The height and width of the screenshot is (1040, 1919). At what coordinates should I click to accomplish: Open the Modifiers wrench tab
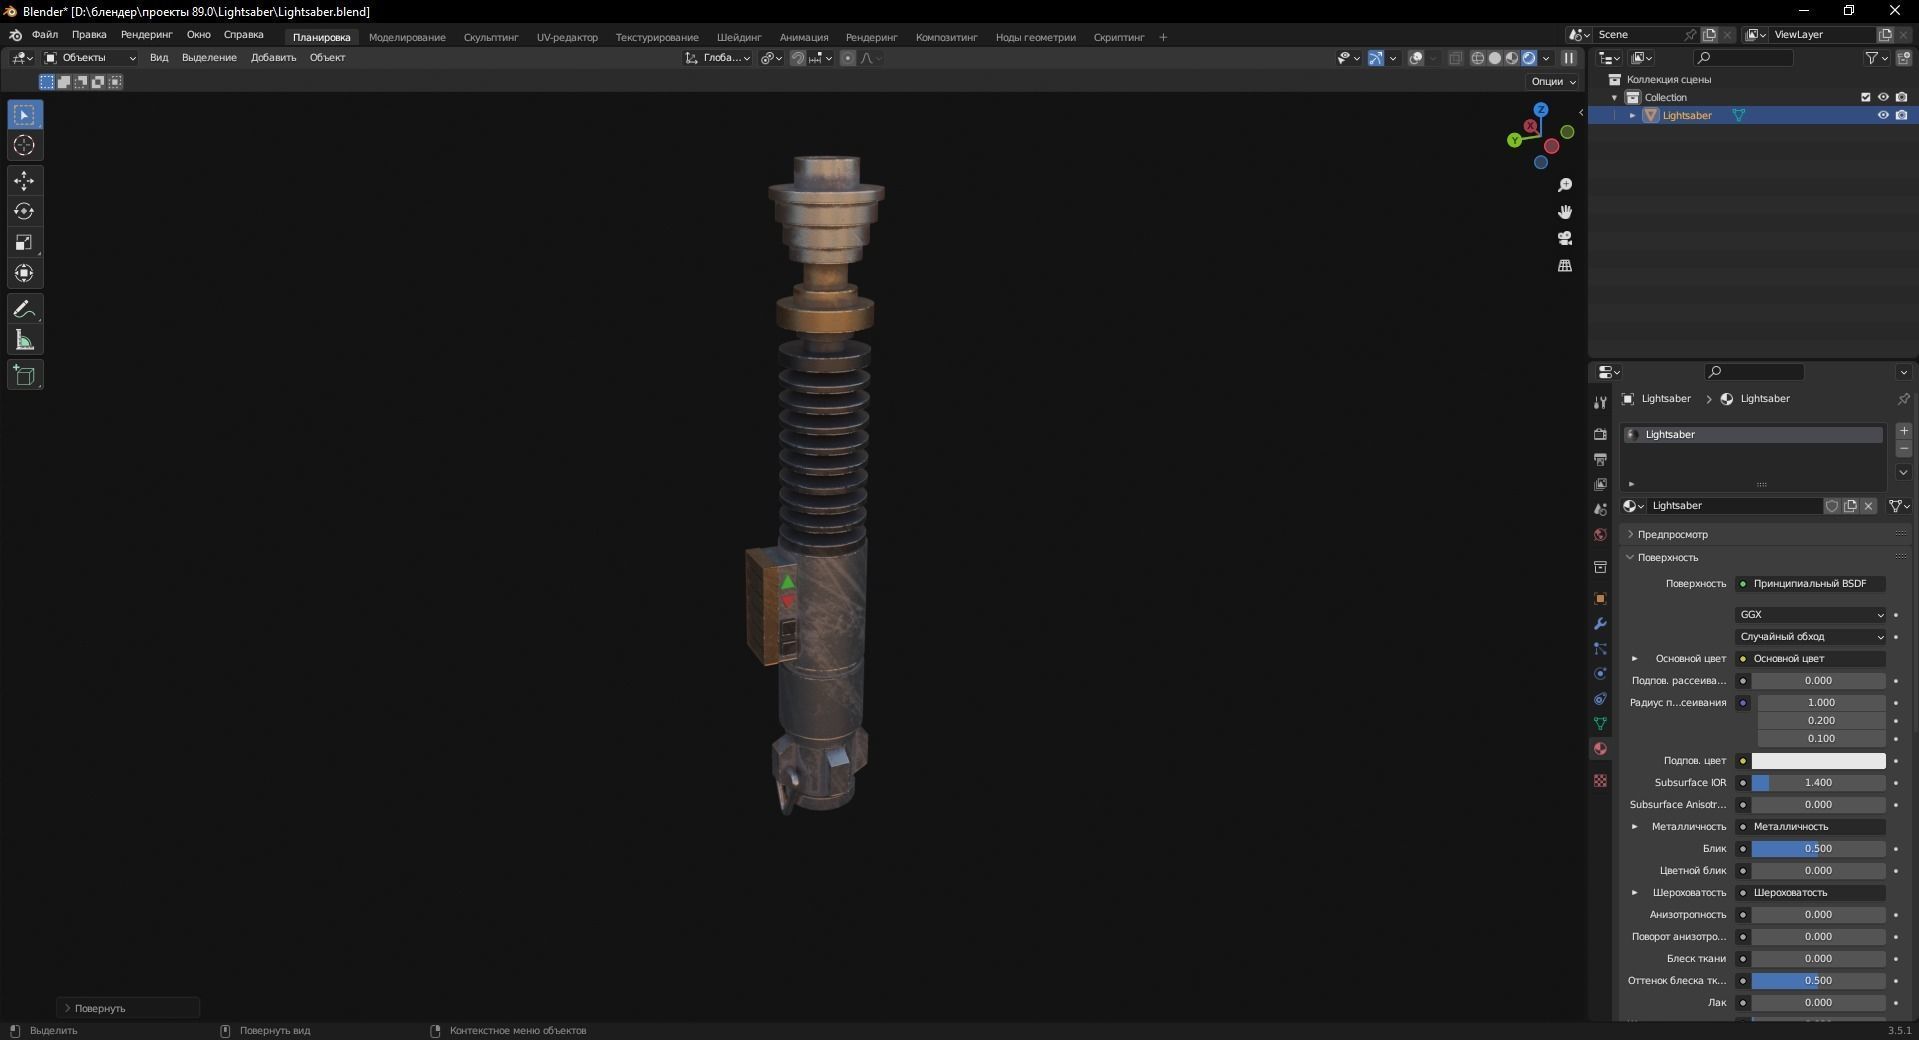tap(1600, 623)
